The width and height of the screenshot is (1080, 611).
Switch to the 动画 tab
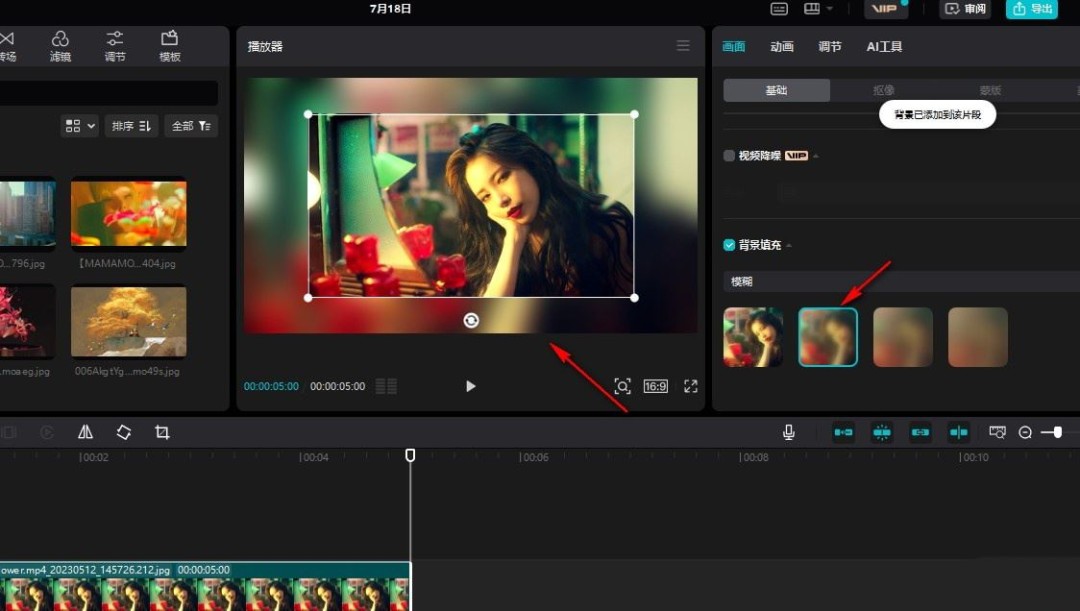pos(782,47)
